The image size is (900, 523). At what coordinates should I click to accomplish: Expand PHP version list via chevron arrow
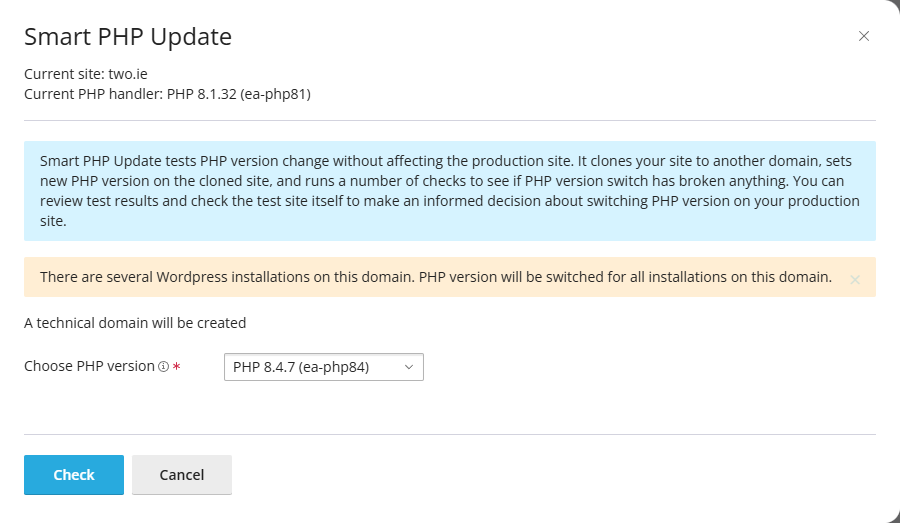409,367
